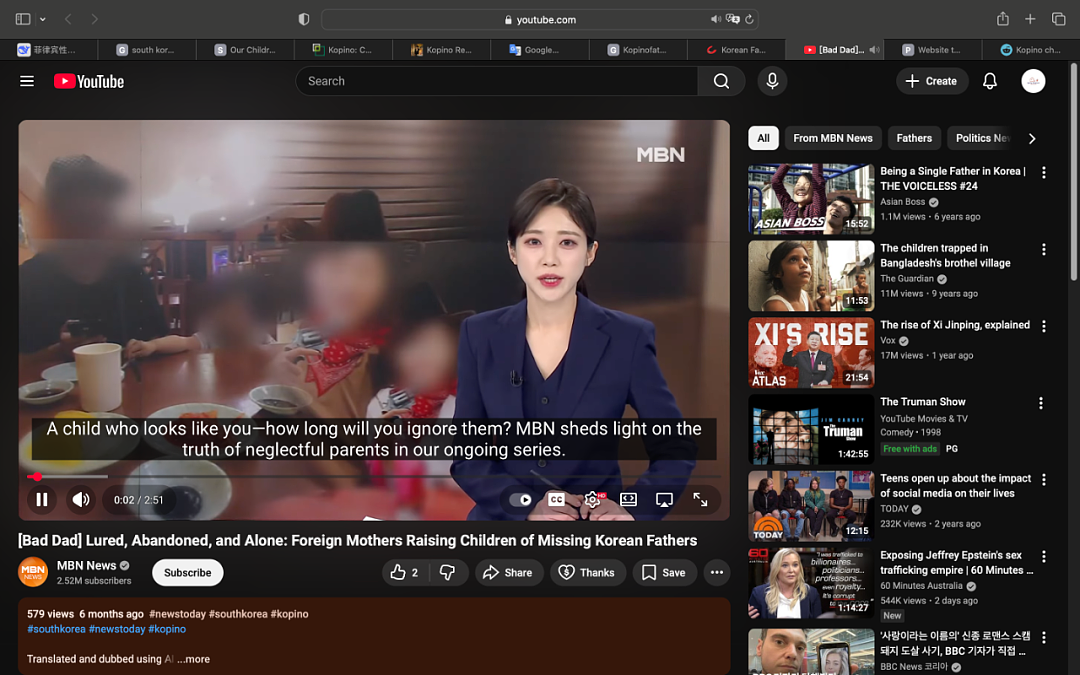
Task: Save video to a playlist
Action: pos(664,572)
